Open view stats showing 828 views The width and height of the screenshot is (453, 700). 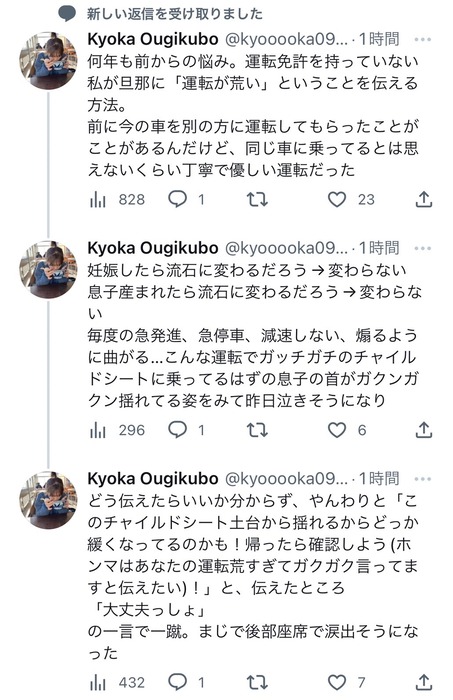click(117, 199)
